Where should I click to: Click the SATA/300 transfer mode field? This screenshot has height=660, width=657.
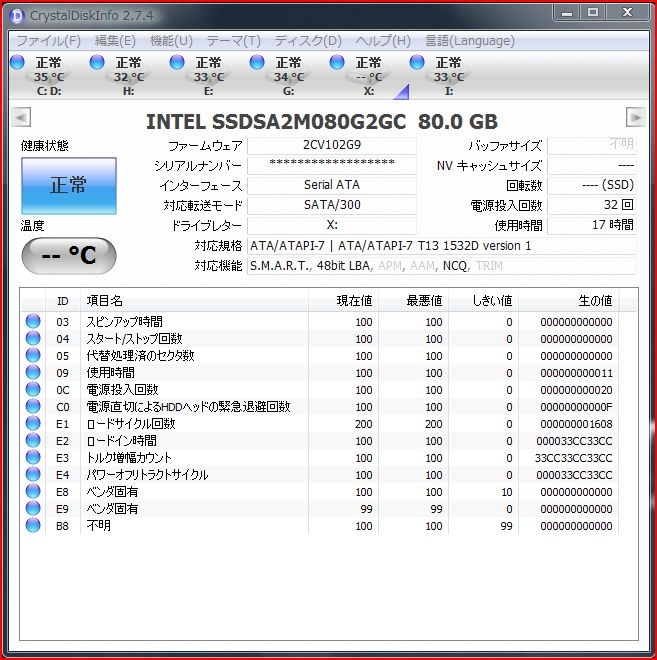click(332, 205)
